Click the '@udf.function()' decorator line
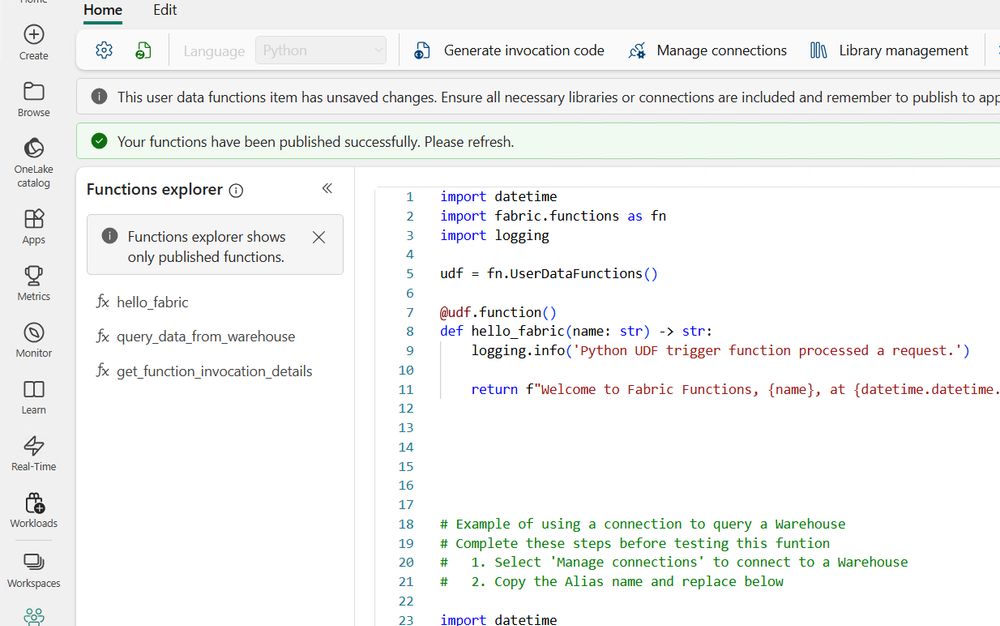Image resolution: width=1000 pixels, height=626 pixels. click(x=498, y=312)
